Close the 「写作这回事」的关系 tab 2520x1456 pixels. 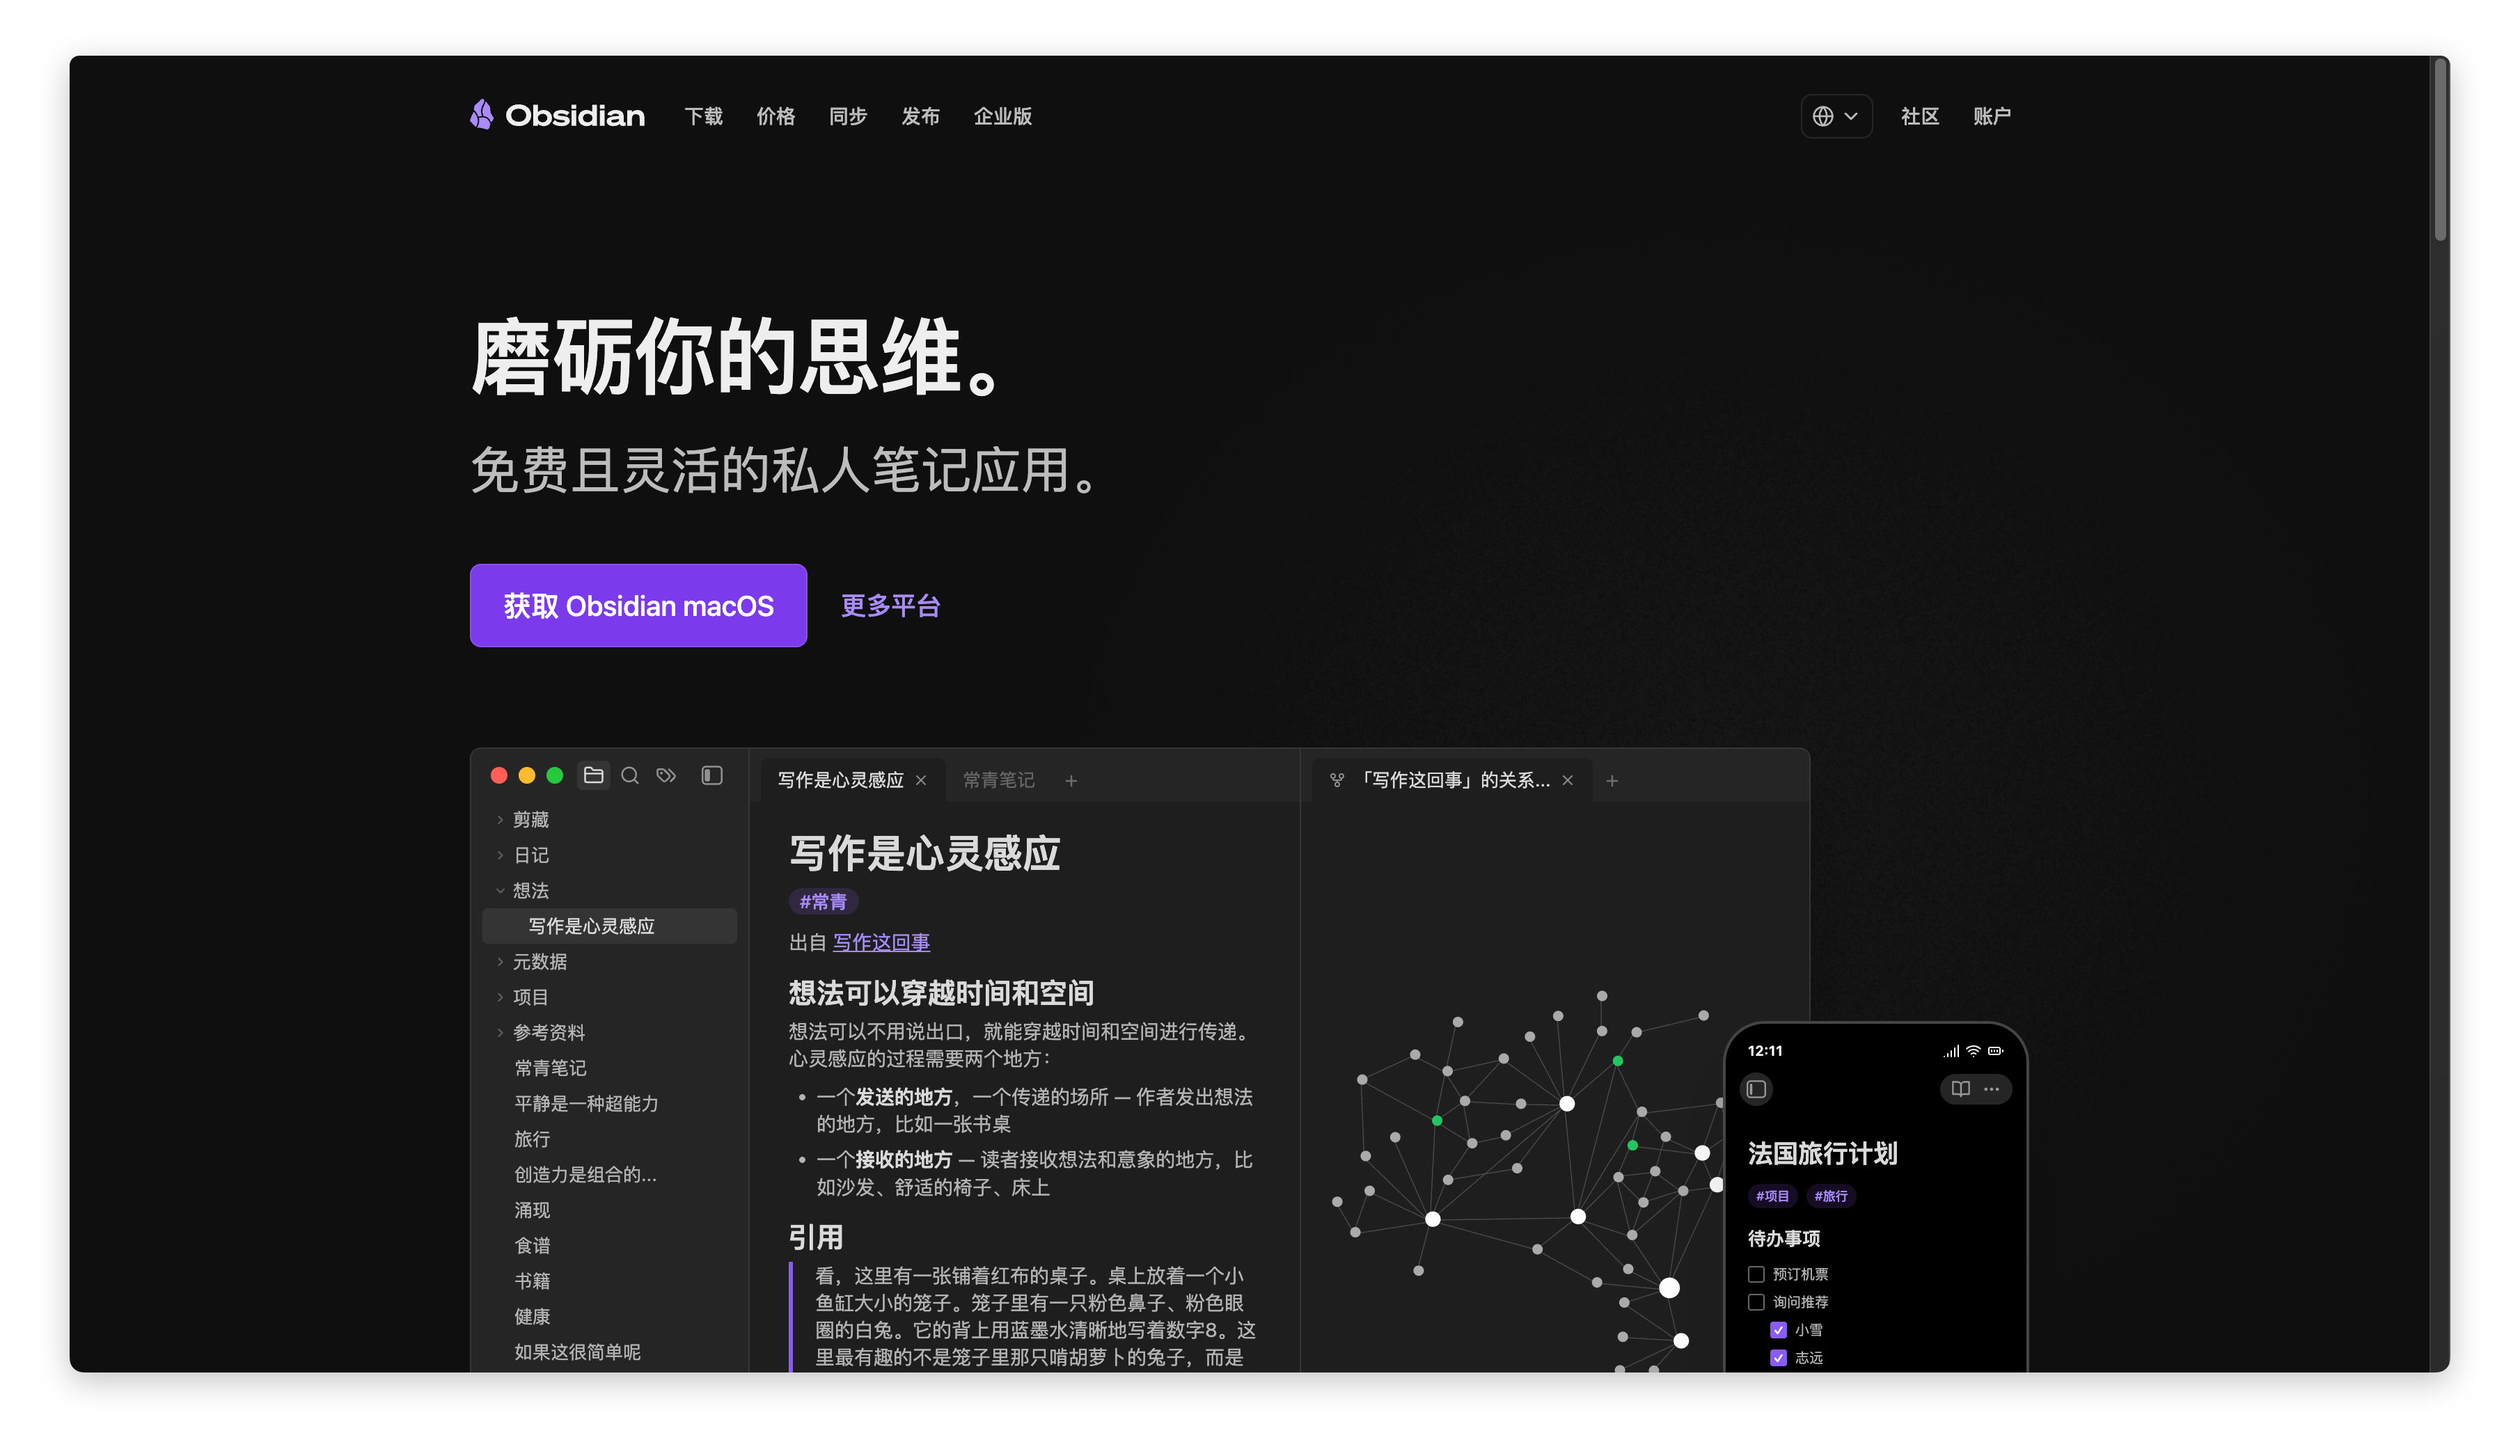[x=1568, y=780]
